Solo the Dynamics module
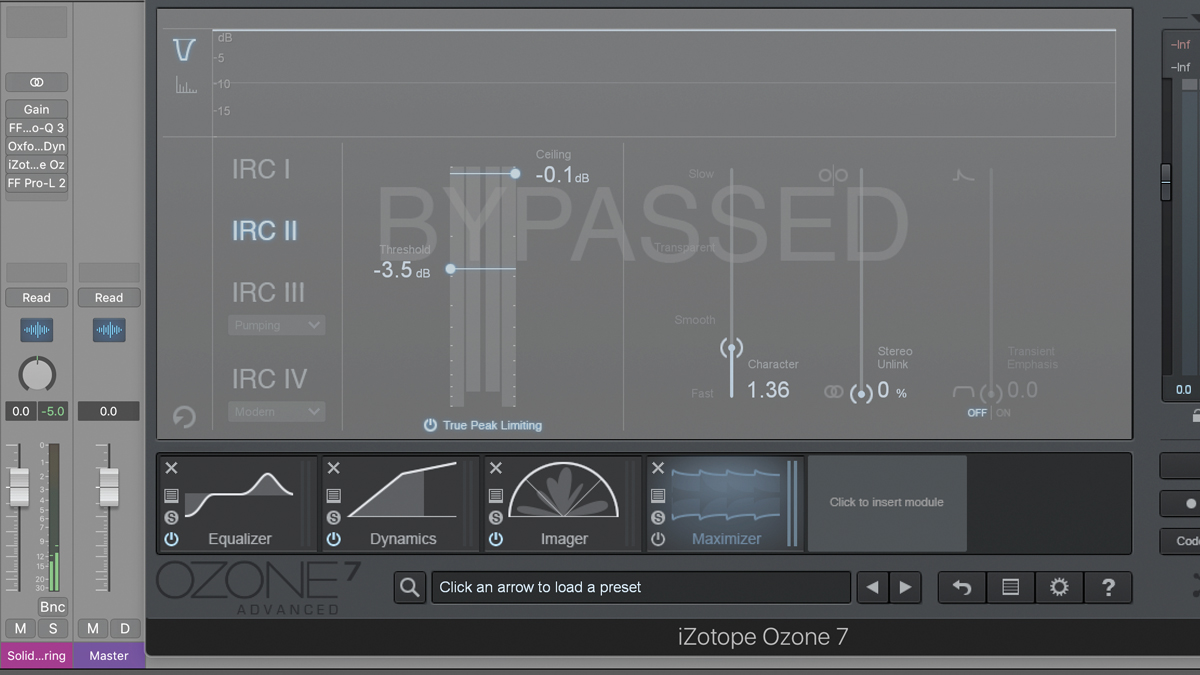The image size is (1200, 675). coord(333,517)
